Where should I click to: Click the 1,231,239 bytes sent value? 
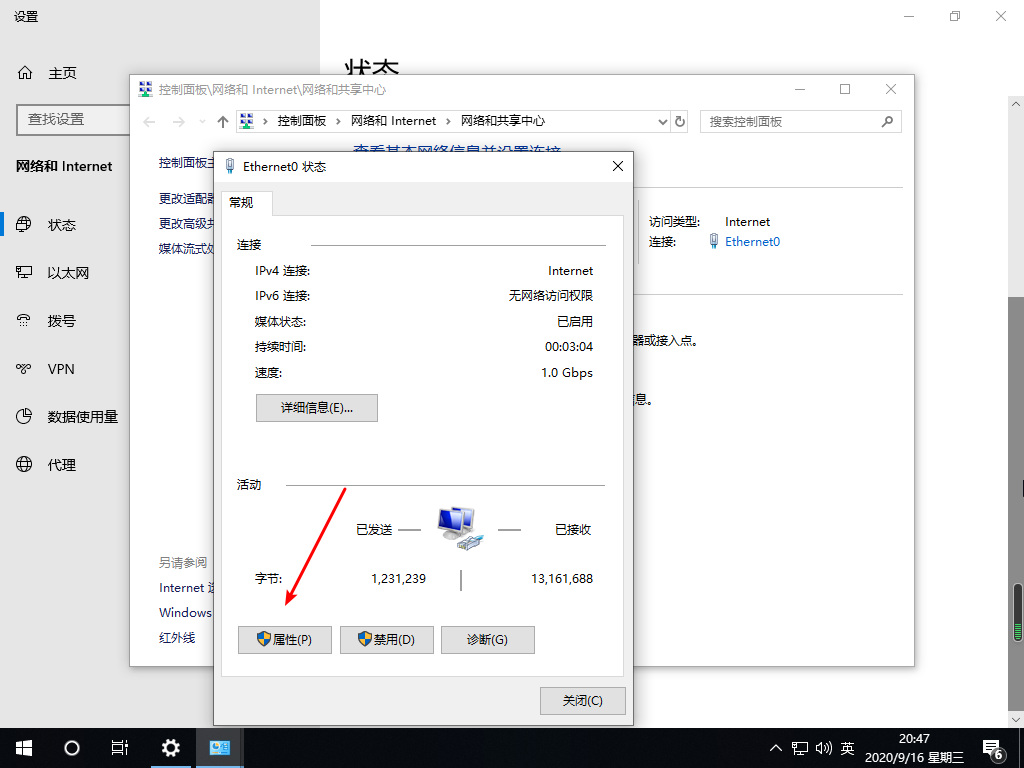398,579
